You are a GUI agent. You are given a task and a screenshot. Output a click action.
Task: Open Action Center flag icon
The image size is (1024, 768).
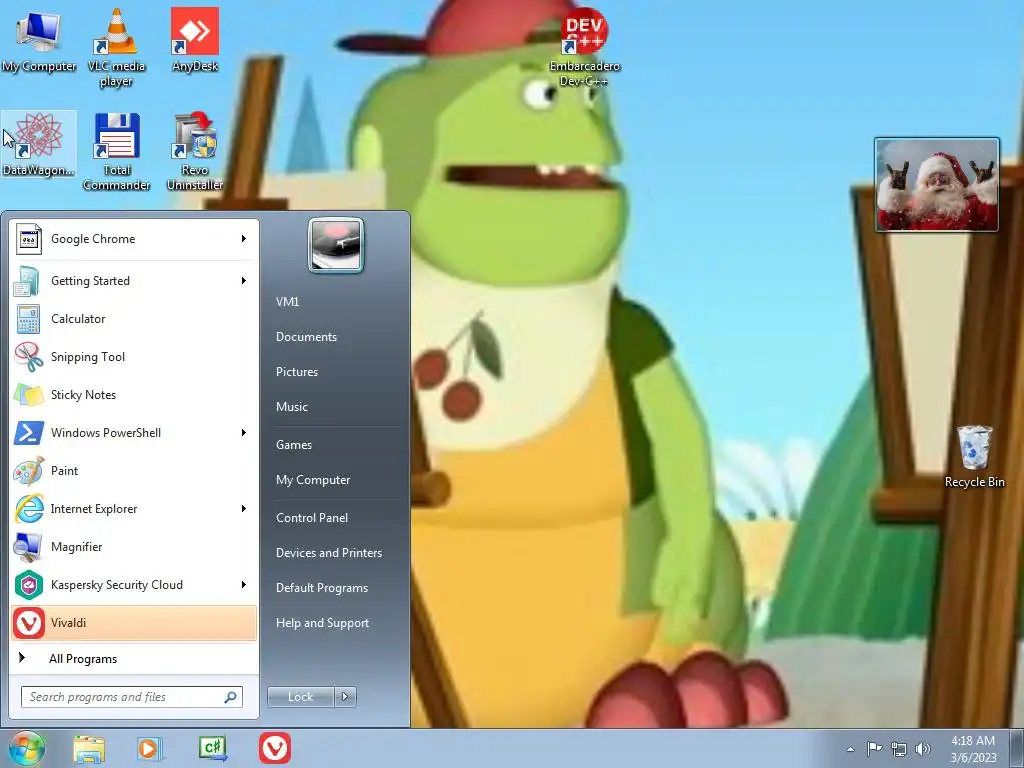874,749
